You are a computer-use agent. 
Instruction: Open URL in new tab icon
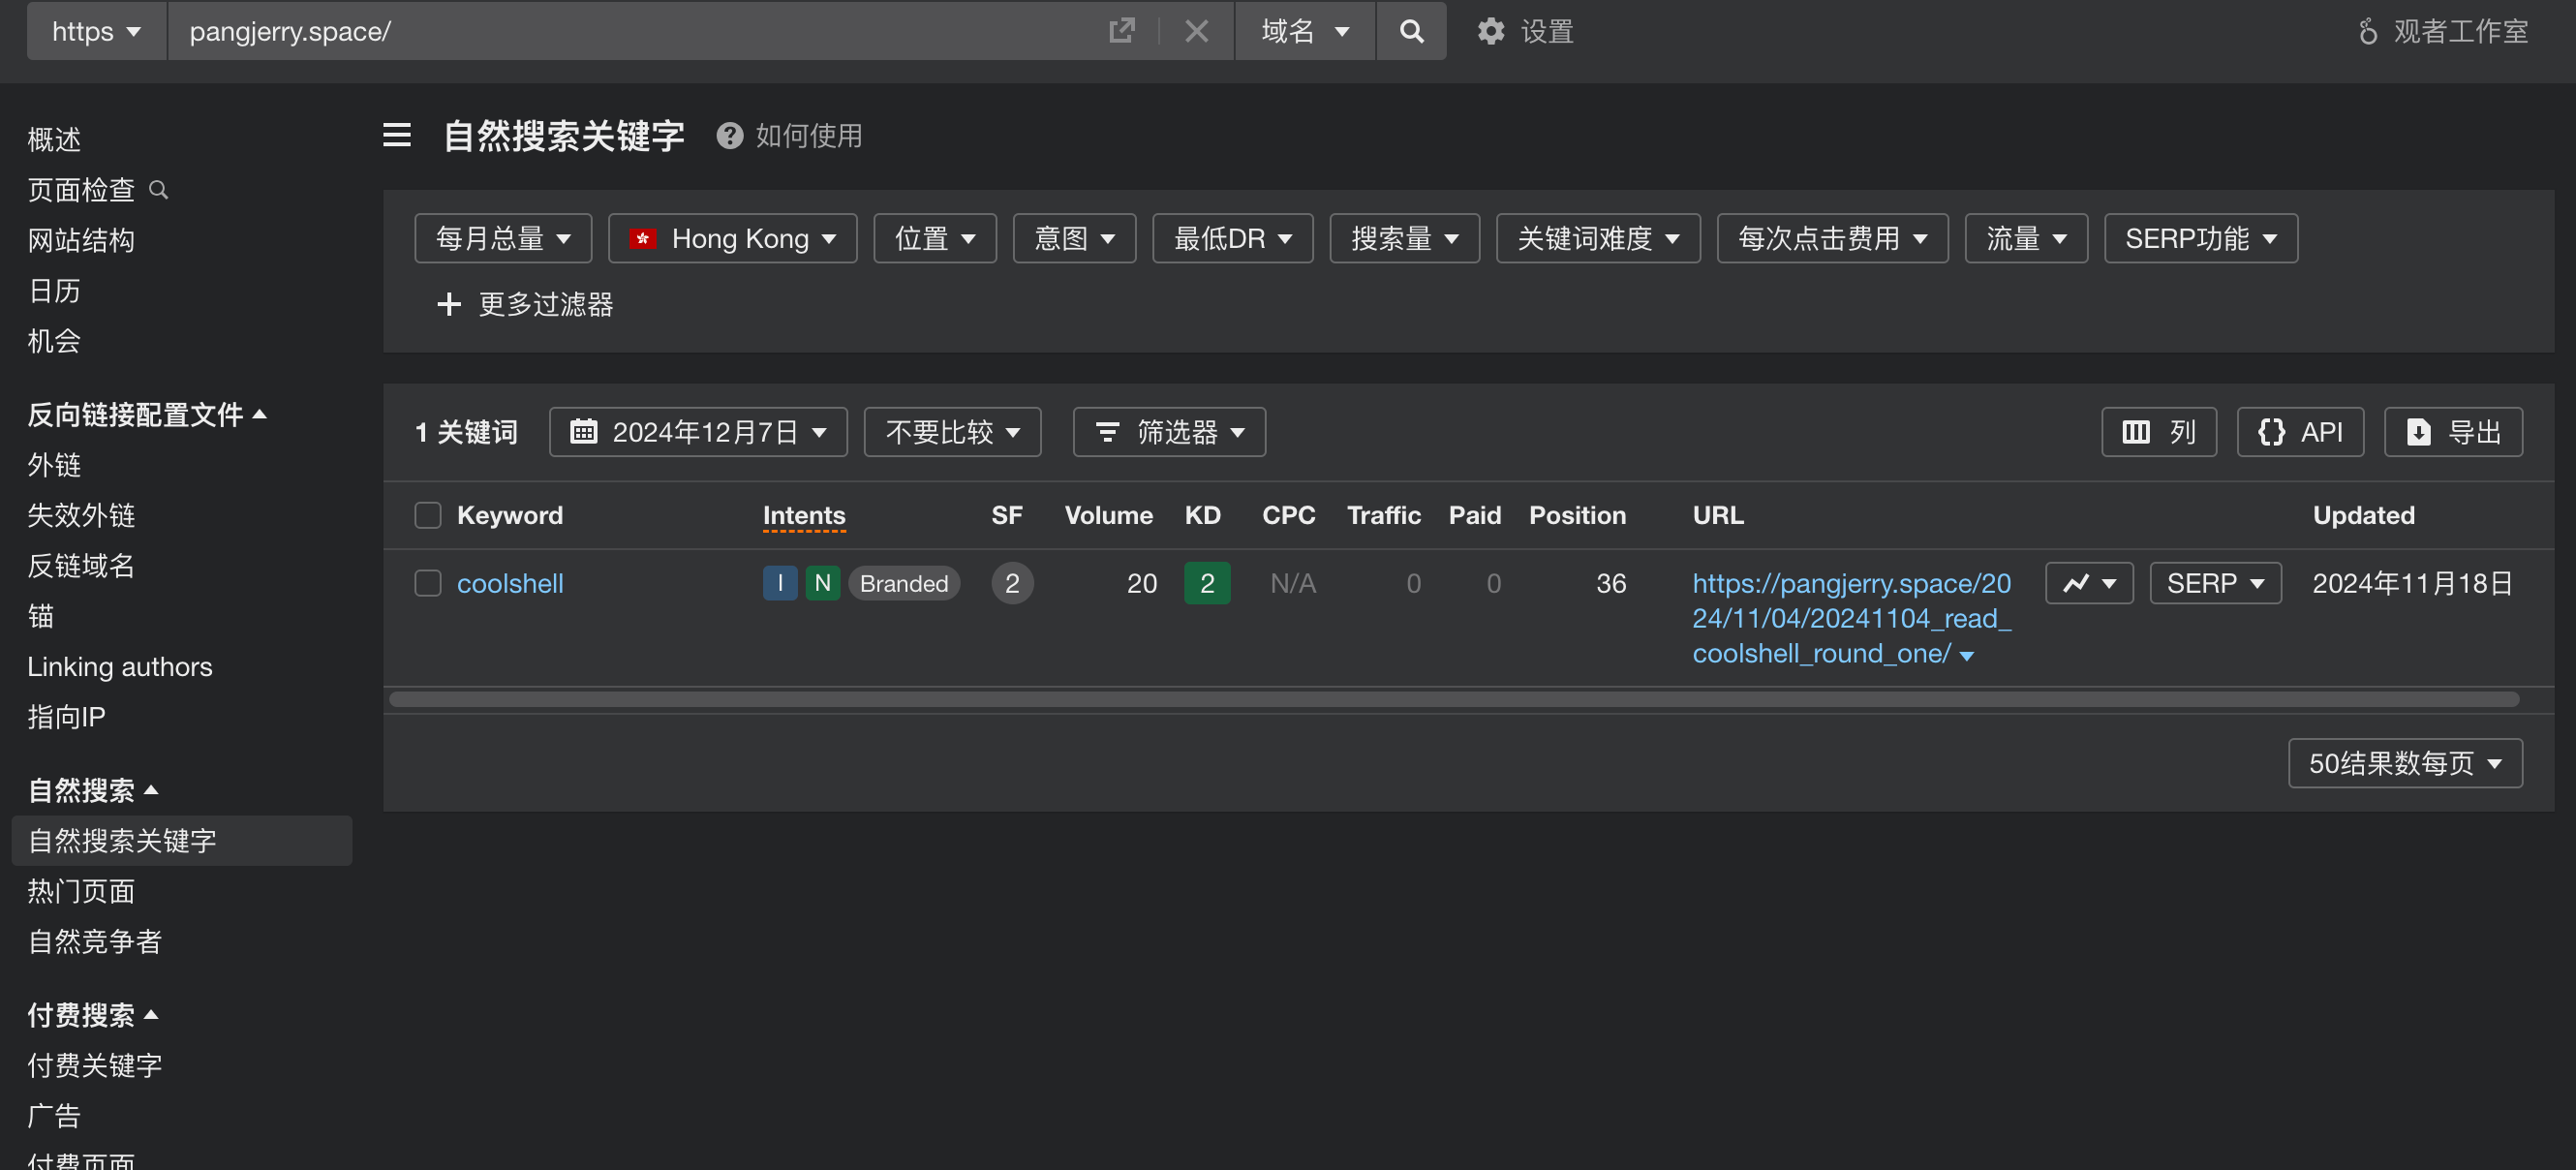click(1121, 31)
